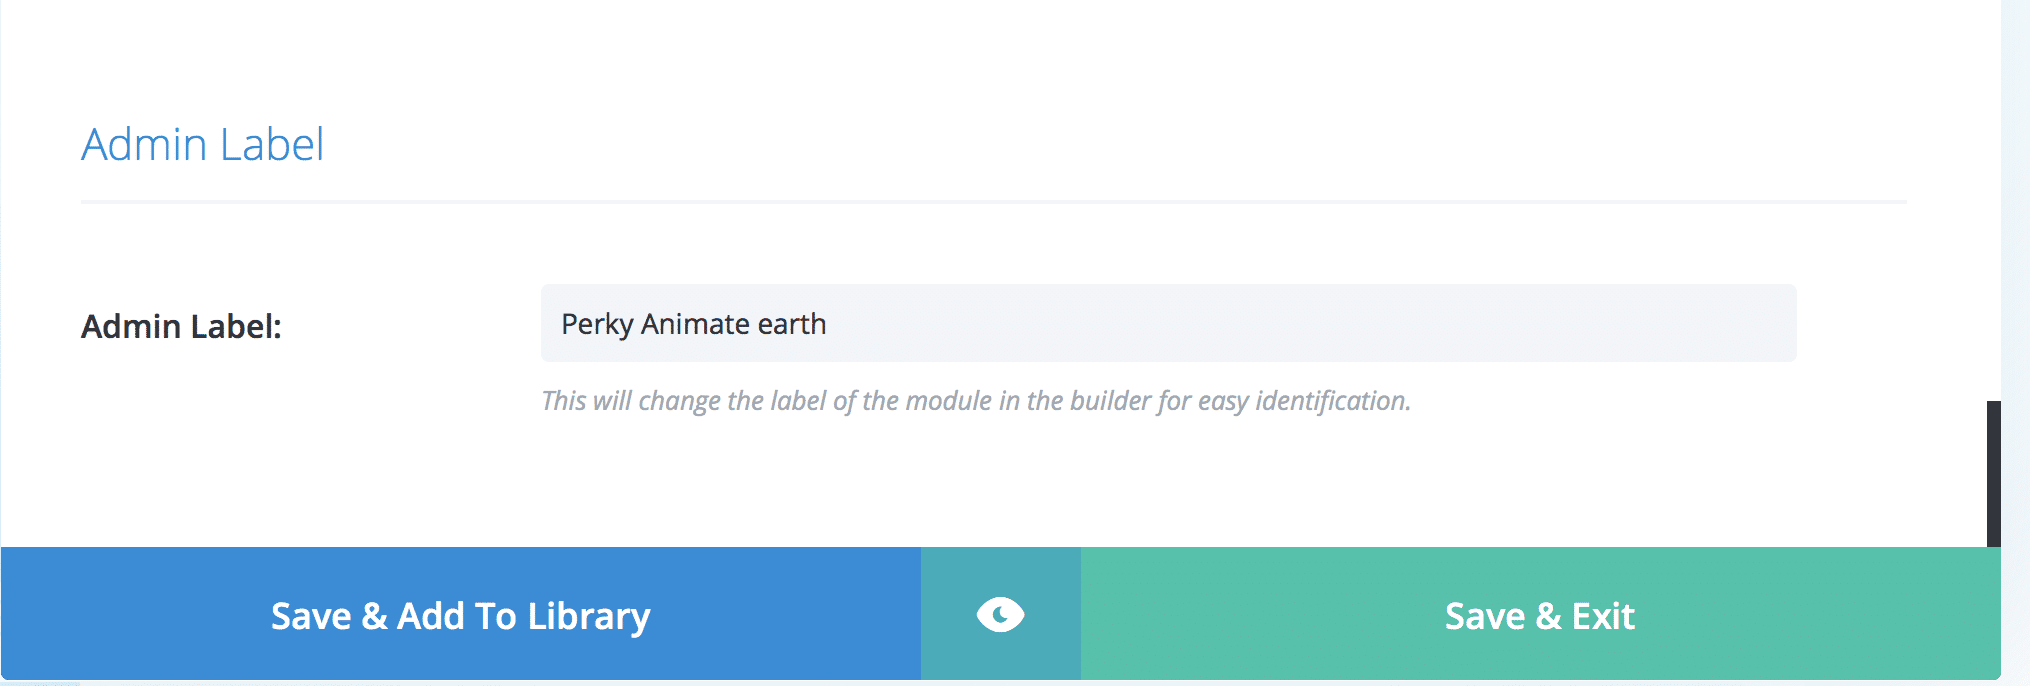
Task: Click the word 'Perky' in the input
Action: coord(597,325)
